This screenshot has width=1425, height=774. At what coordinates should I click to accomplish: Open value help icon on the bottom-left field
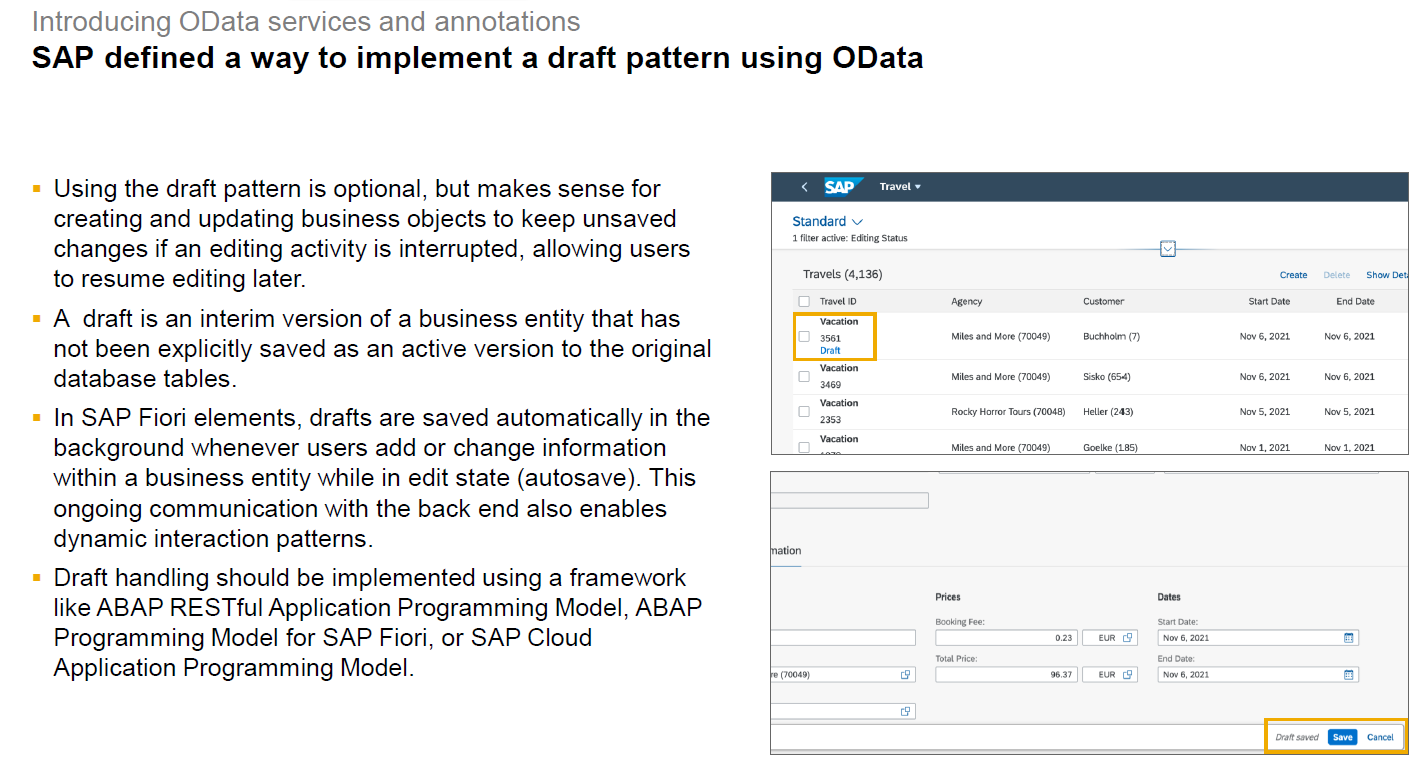905,711
